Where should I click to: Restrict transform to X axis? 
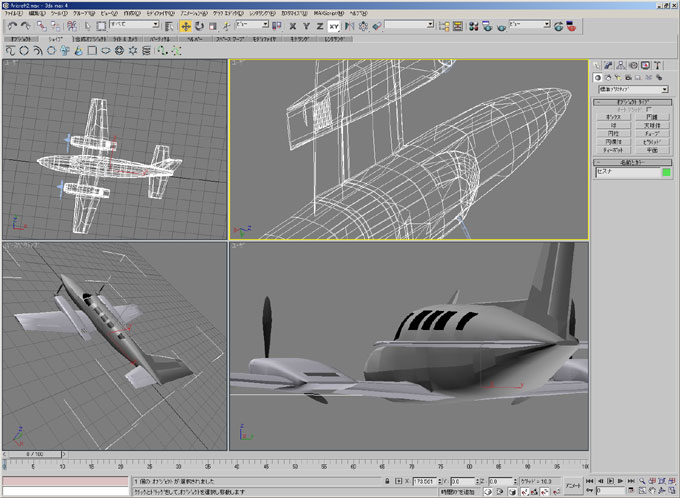(293, 26)
